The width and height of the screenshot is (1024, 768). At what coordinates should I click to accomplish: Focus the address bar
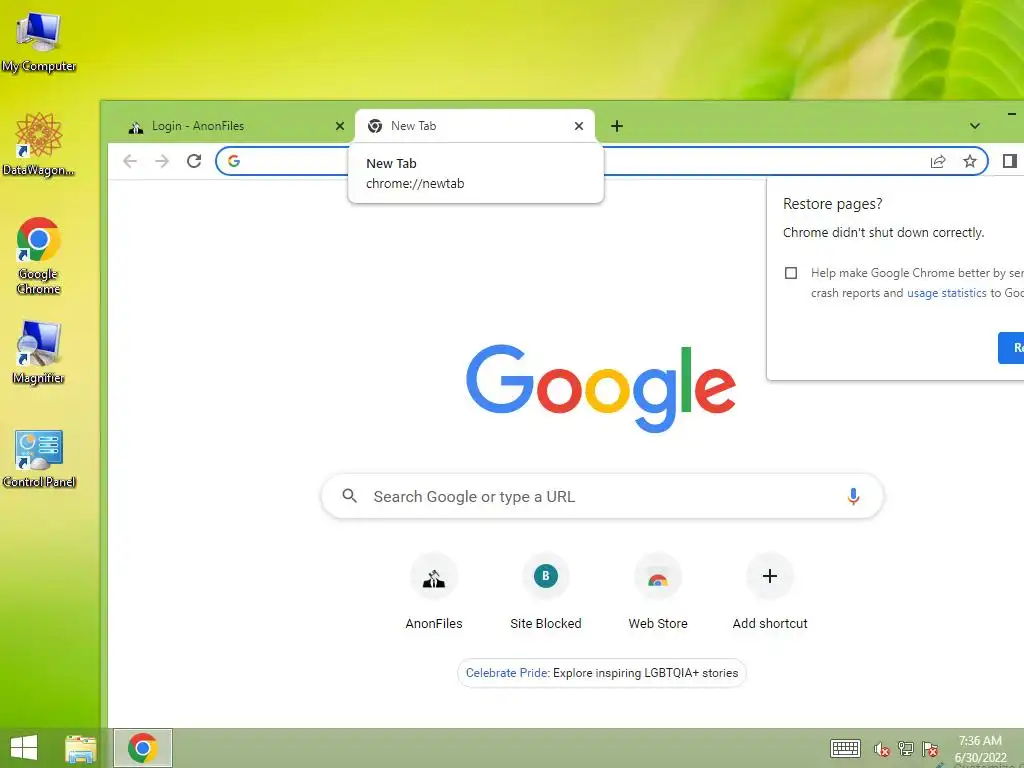[601, 161]
